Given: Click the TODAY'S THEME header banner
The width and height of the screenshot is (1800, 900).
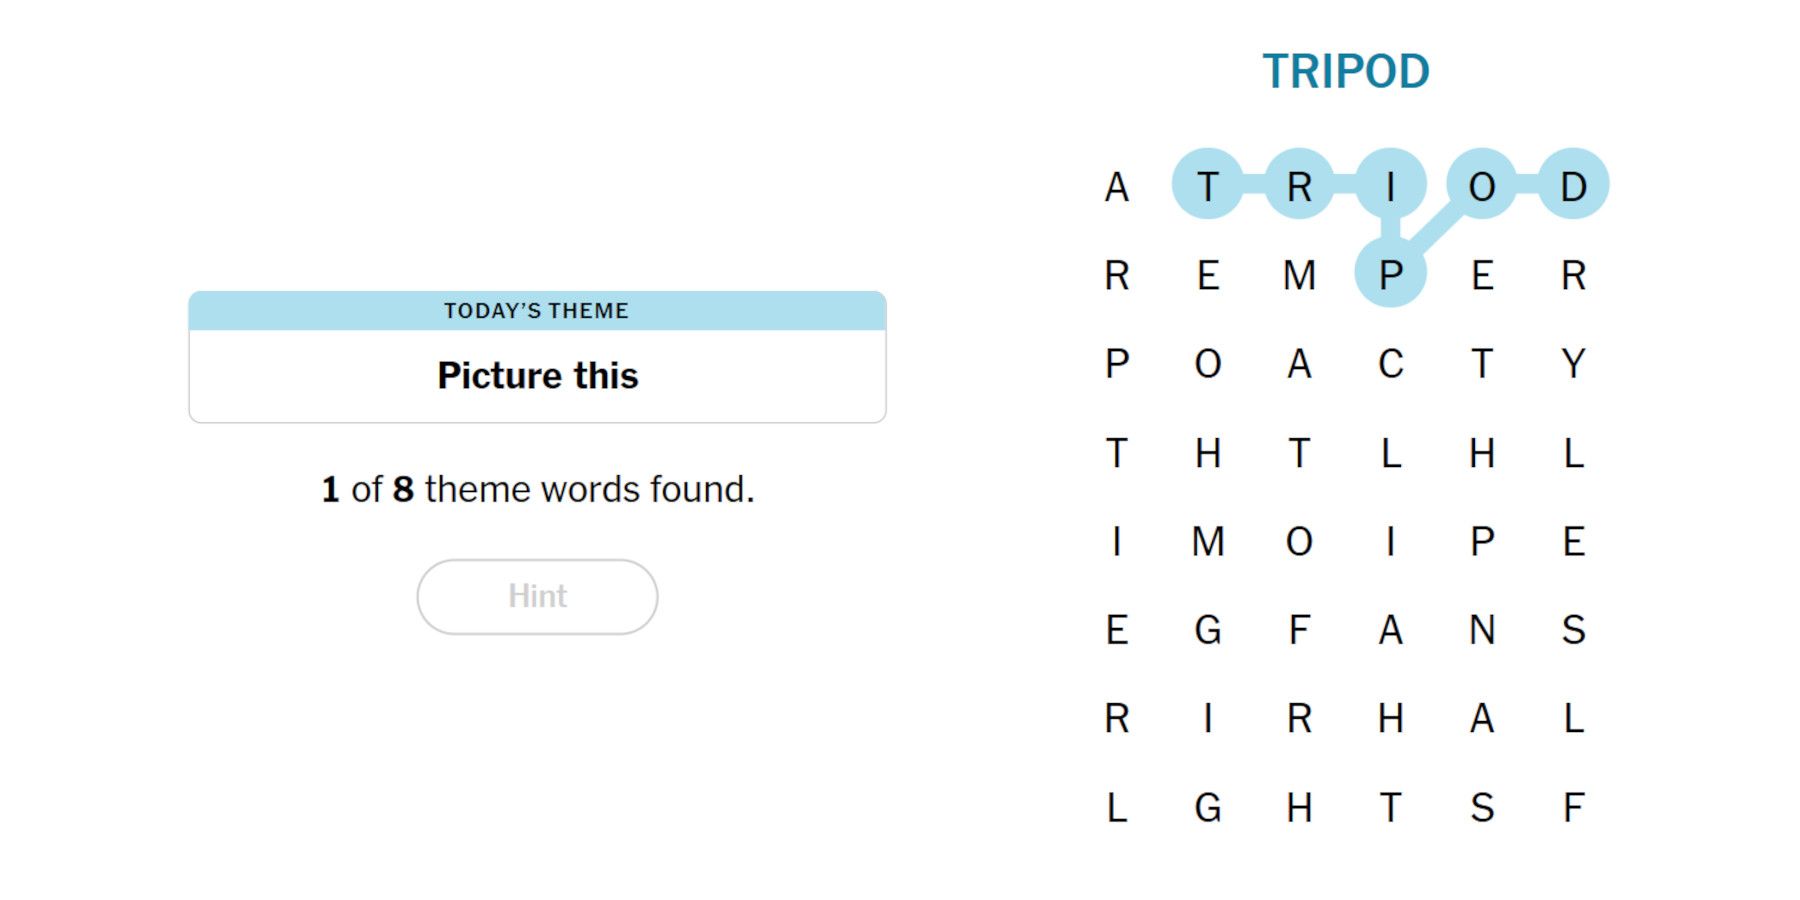Looking at the screenshot, I should pyautogui.click(x=537, y=310).
